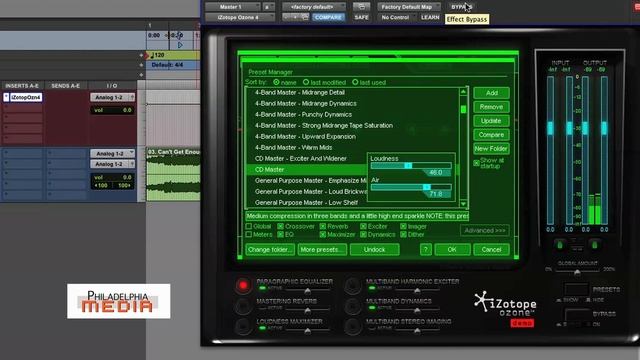Click the More presets... button
The image size is (640, 360).
322,249
